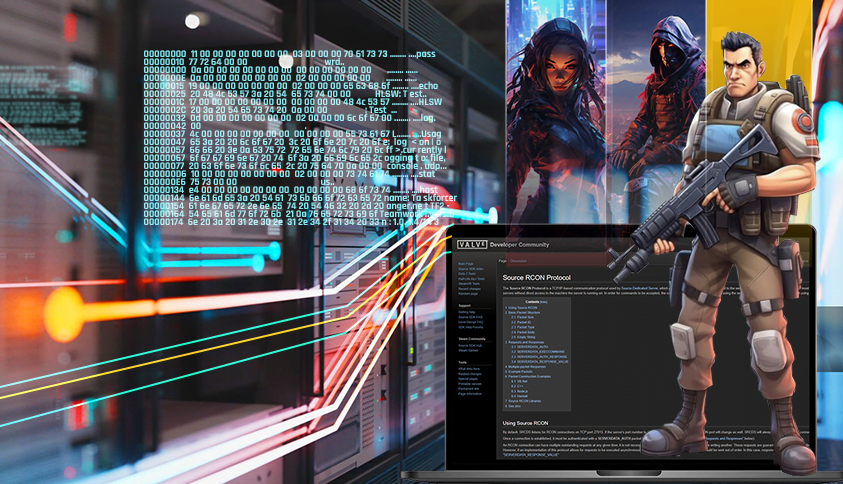Image resolution: width=843 pixels, height=484 pixels.
Task: Jump to 3.3 SERVERDATA_AUTH_RESPONSE
Action: click(x=539, y=357)
